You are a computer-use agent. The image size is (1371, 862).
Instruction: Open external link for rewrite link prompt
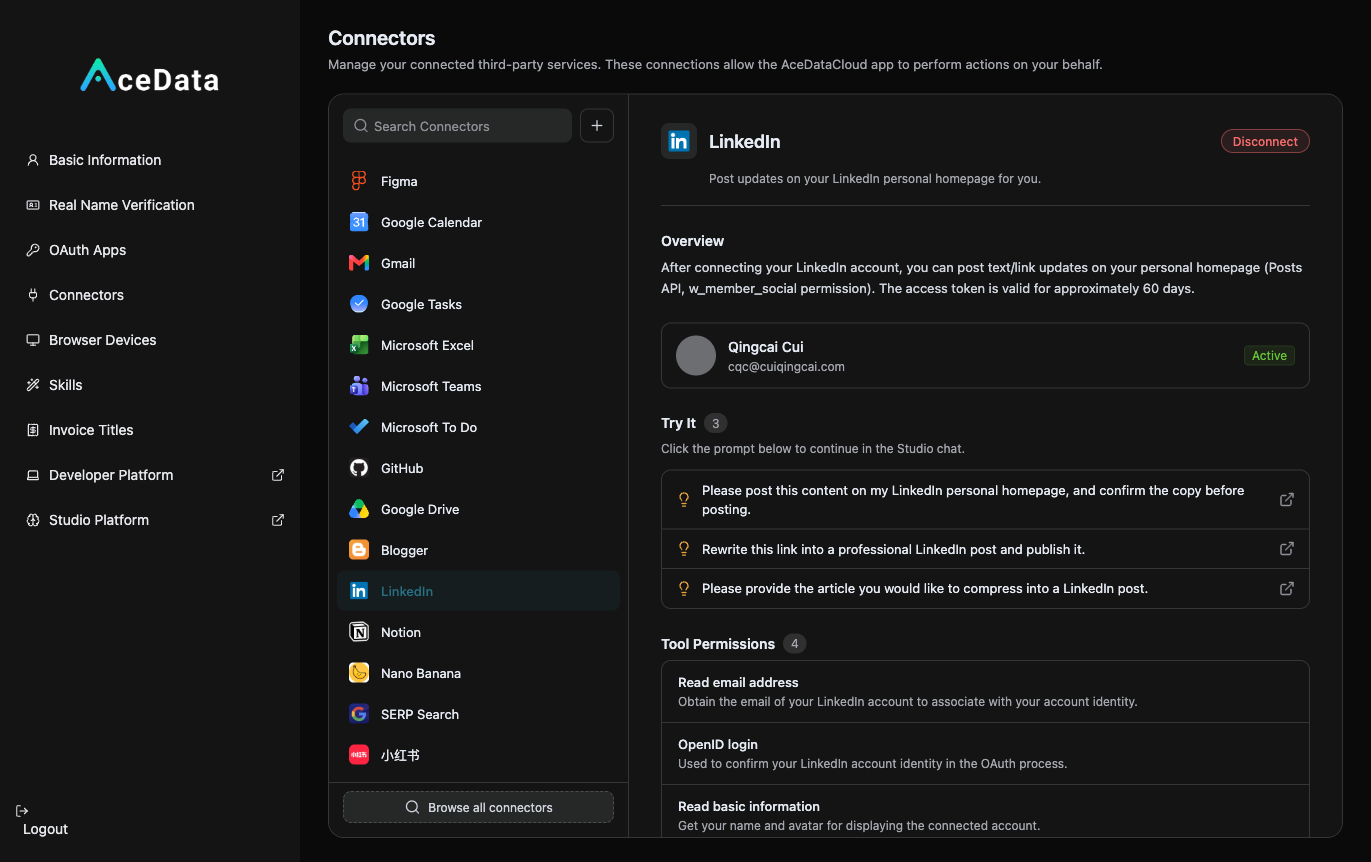pos(1287,549)
